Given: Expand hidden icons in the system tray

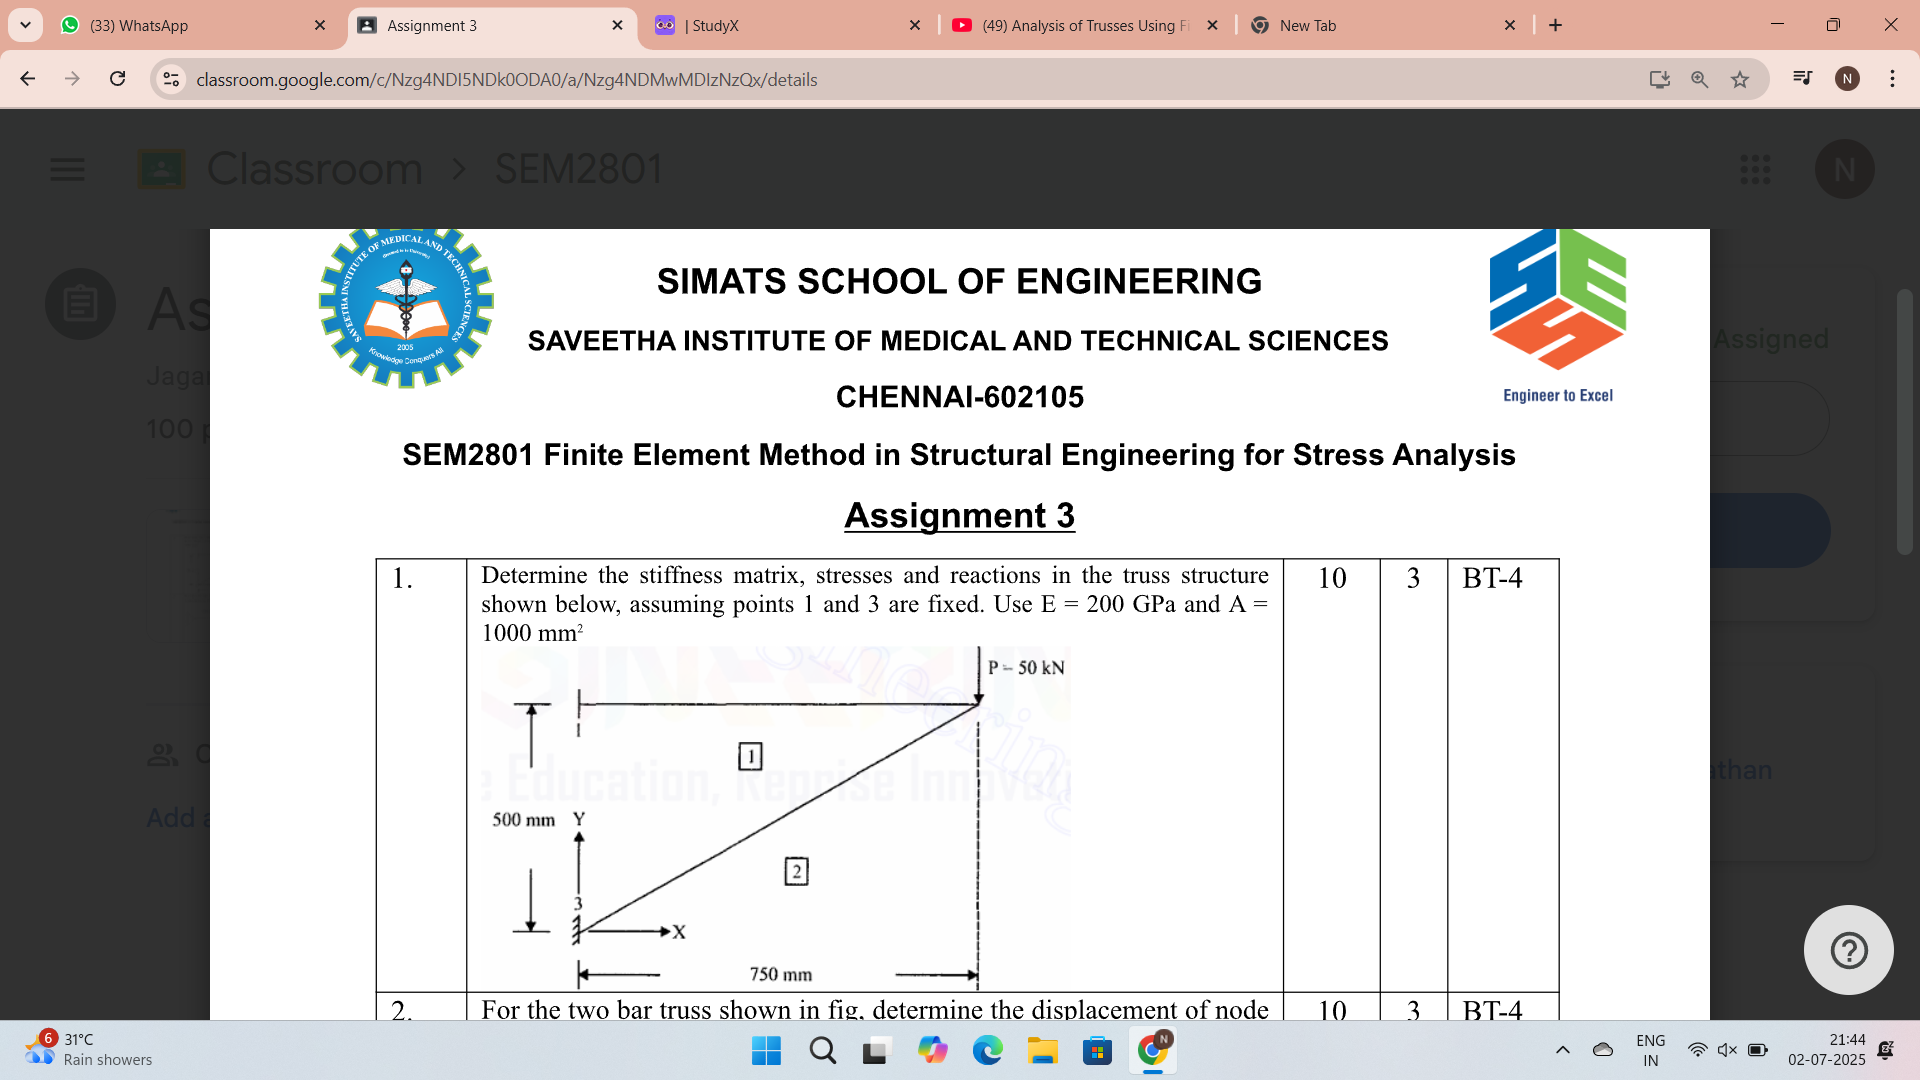Looking at the screenshot, I should pos(1563,1050).
